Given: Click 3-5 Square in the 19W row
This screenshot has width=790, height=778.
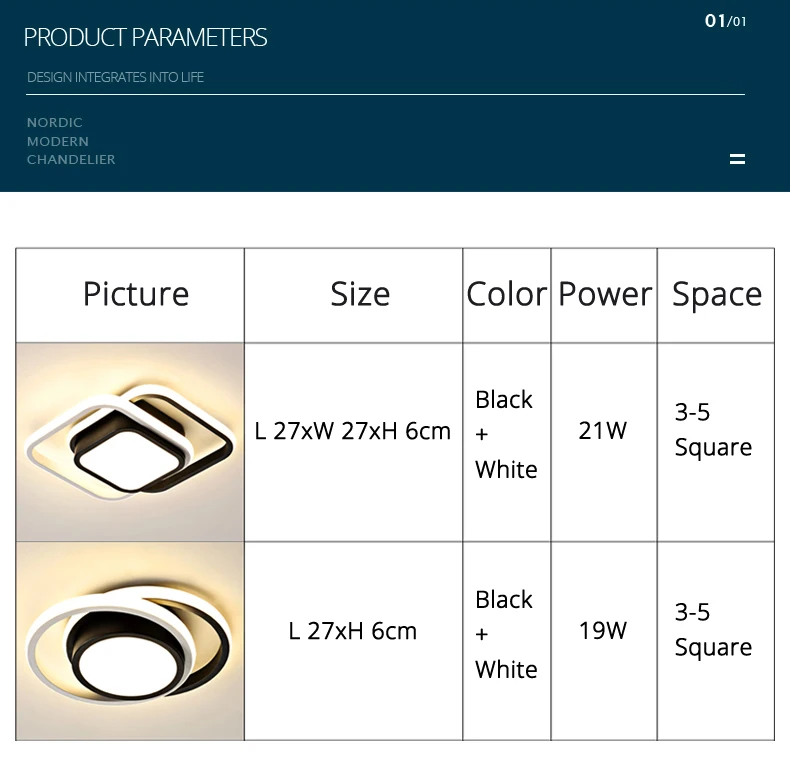Looking at the screenshot, I should (x=713, y=630).
